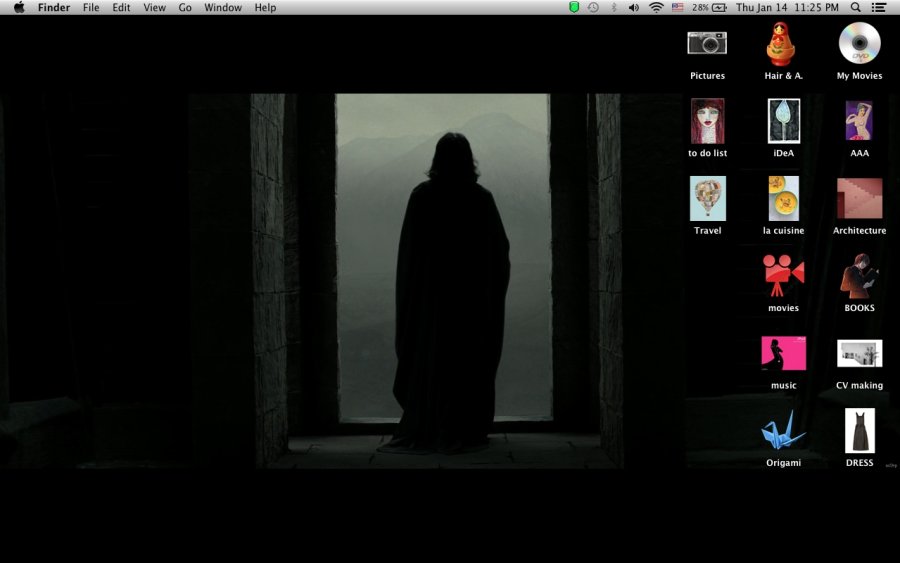Open the Architecture staircase icon
900x563 pixels.
859,199
